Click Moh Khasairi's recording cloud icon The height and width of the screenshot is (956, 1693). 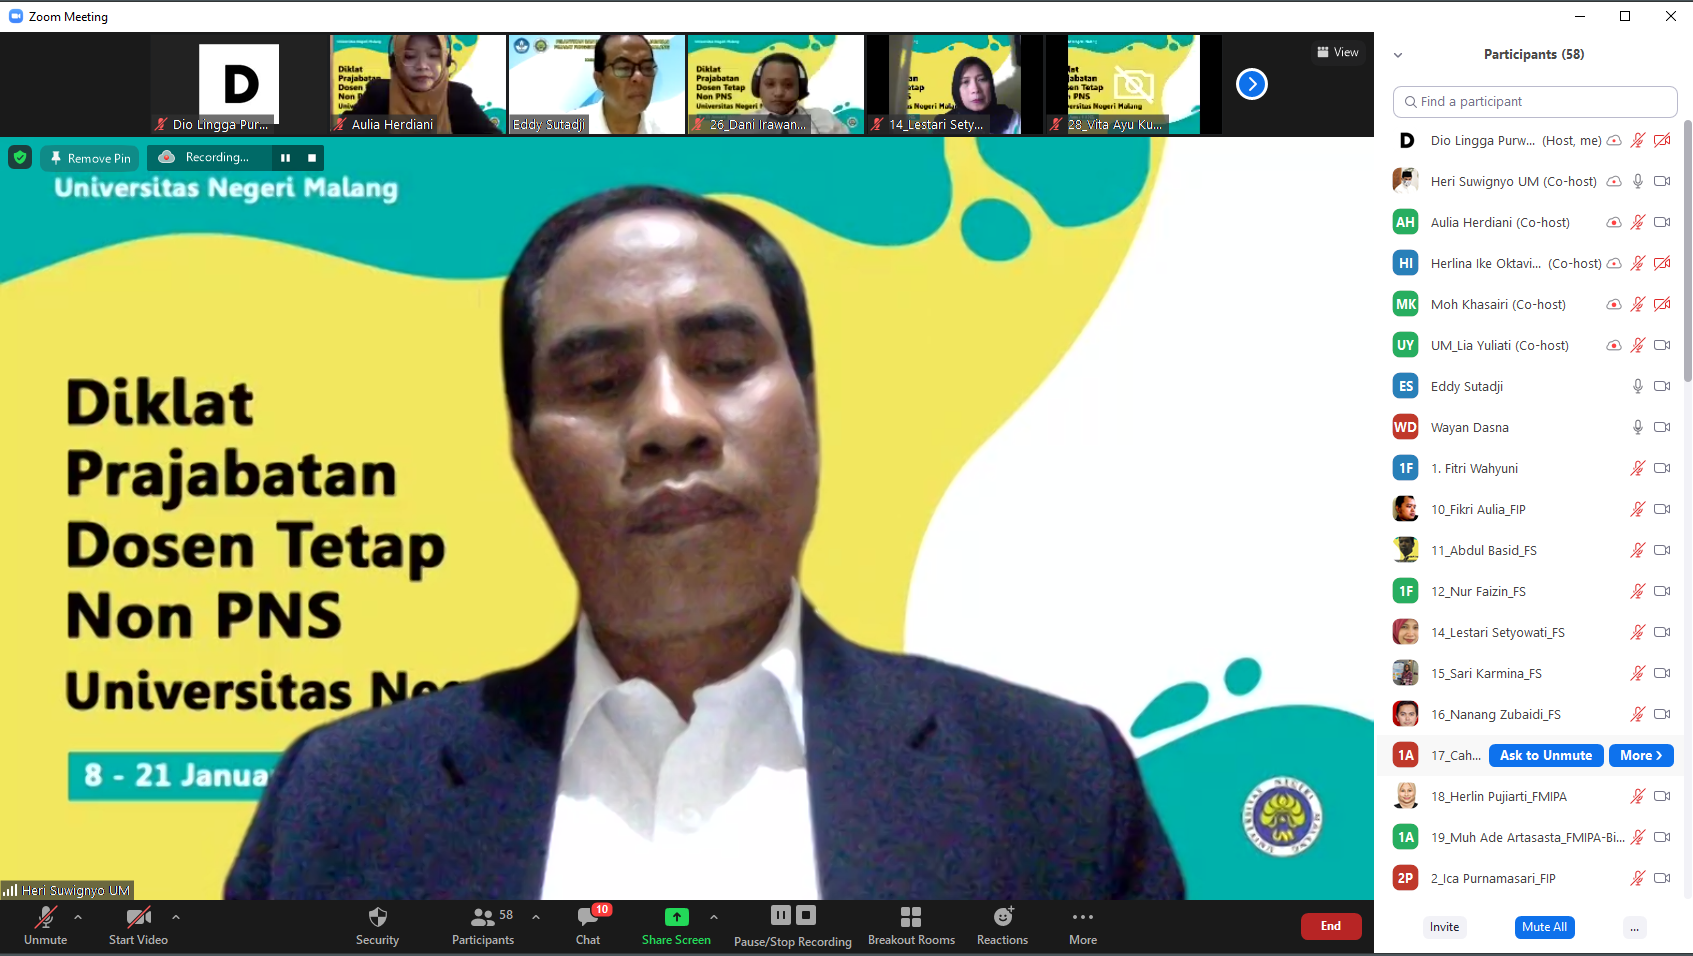pos(1614,305)
